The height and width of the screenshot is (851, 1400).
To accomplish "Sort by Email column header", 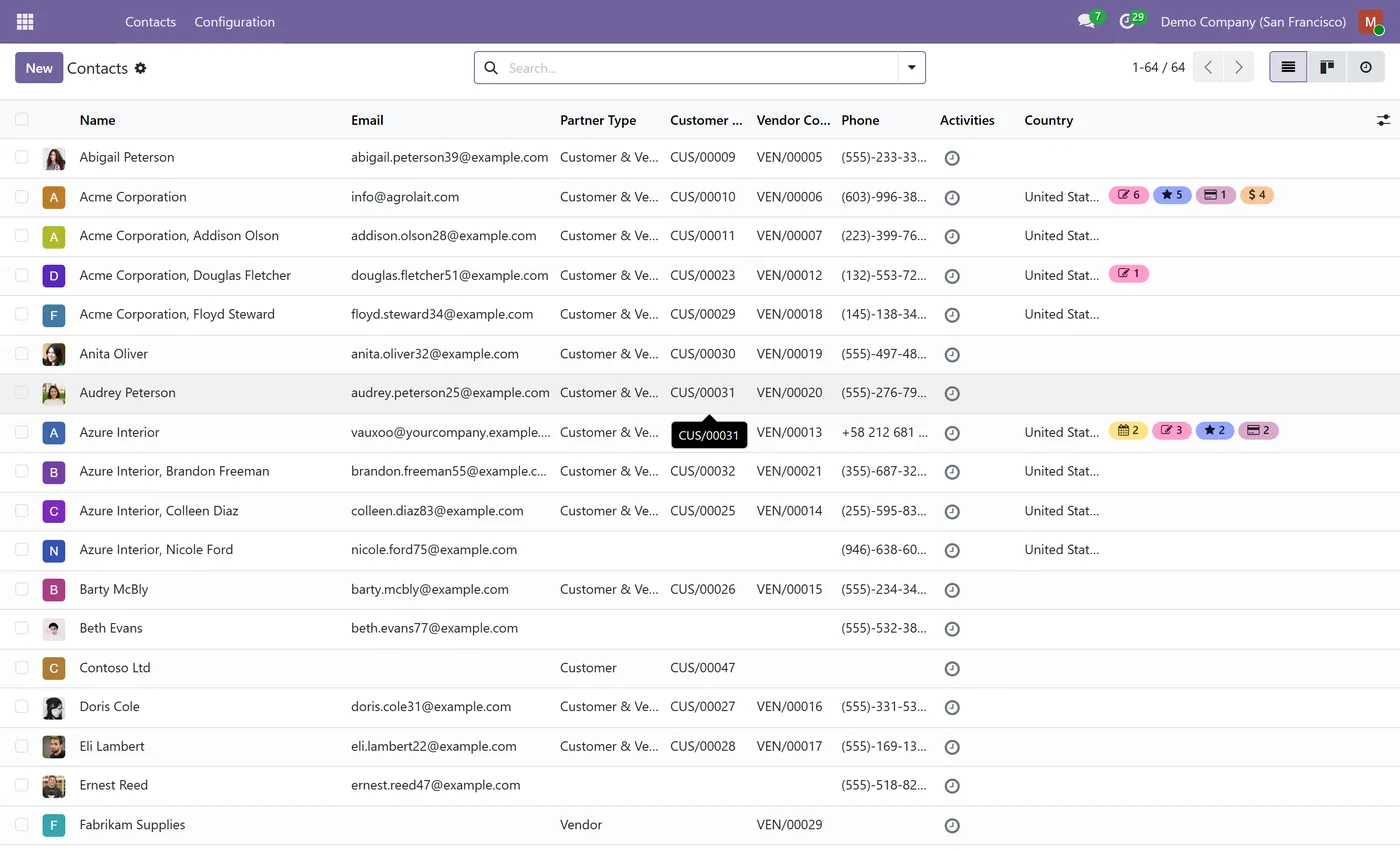I will (367, 120).
